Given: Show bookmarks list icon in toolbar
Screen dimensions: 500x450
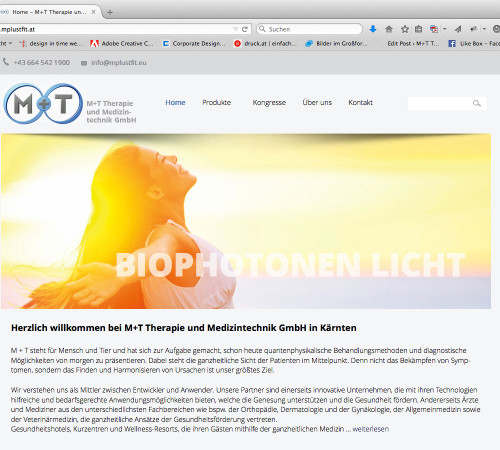Looking at the screenshot, I should point(418,29).
